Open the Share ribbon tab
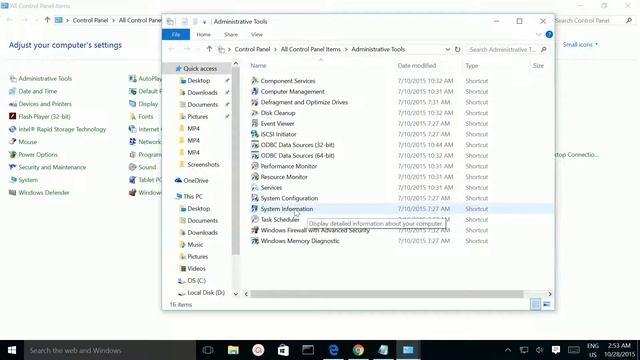This screenshot has height=360, width=640. (x=231, y=35)
